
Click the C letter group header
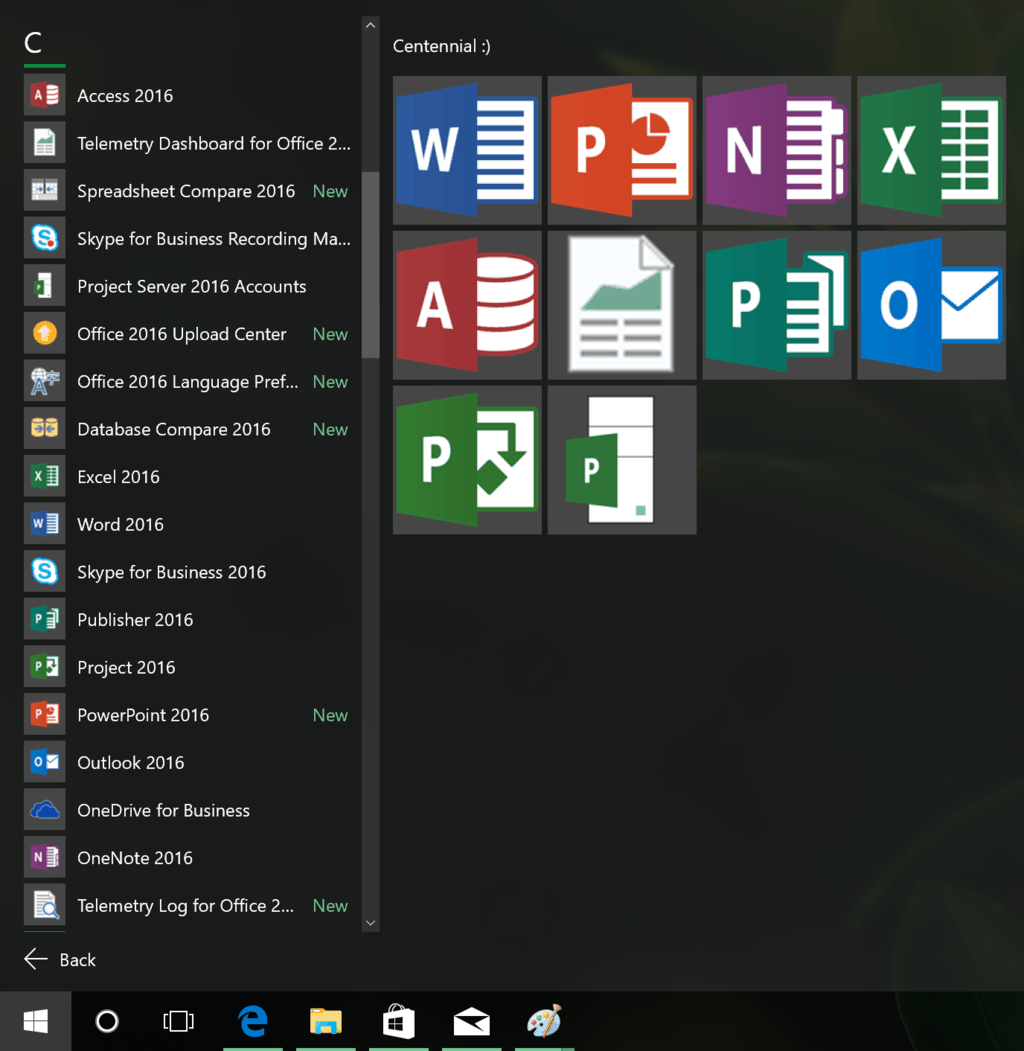click(33, 43)
